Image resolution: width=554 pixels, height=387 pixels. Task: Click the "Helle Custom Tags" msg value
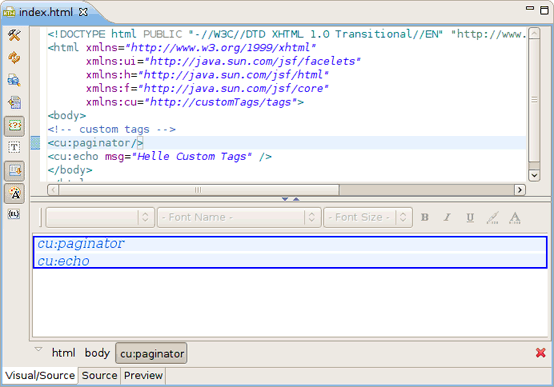point(192,156)
